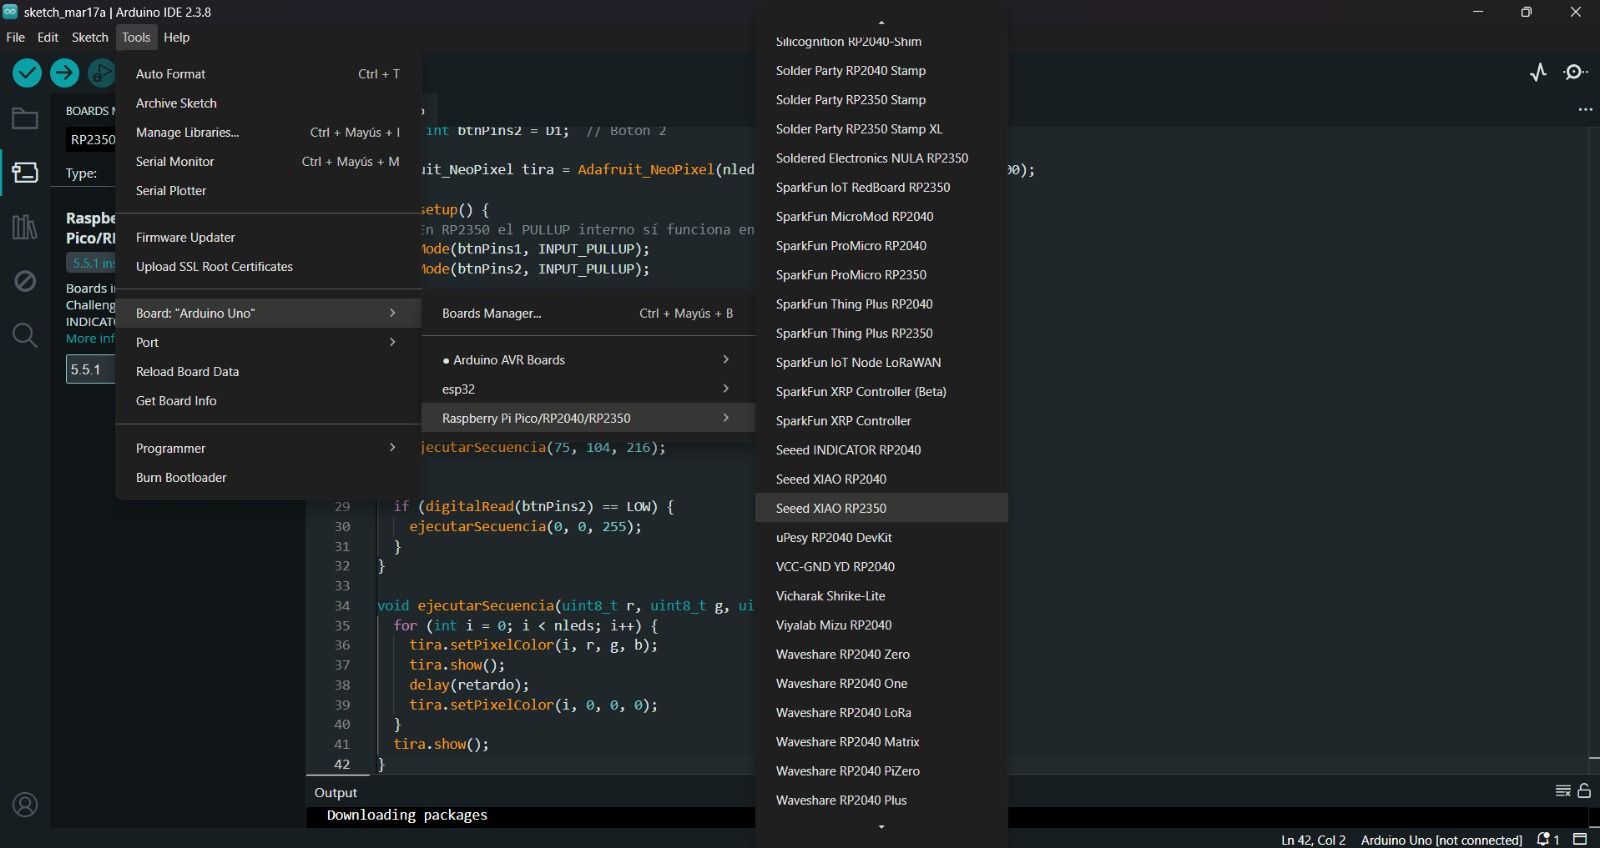Open Boards Manager from the submenu
Viewport: 1600px width, 848px height.
[492, 313]
